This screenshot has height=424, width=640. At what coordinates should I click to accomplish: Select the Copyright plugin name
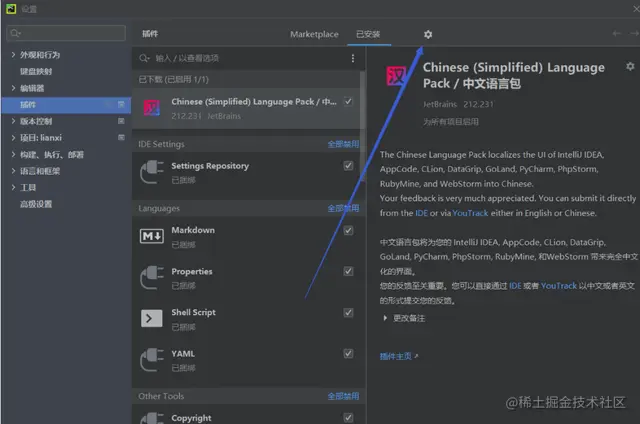[x=191, y=418]
